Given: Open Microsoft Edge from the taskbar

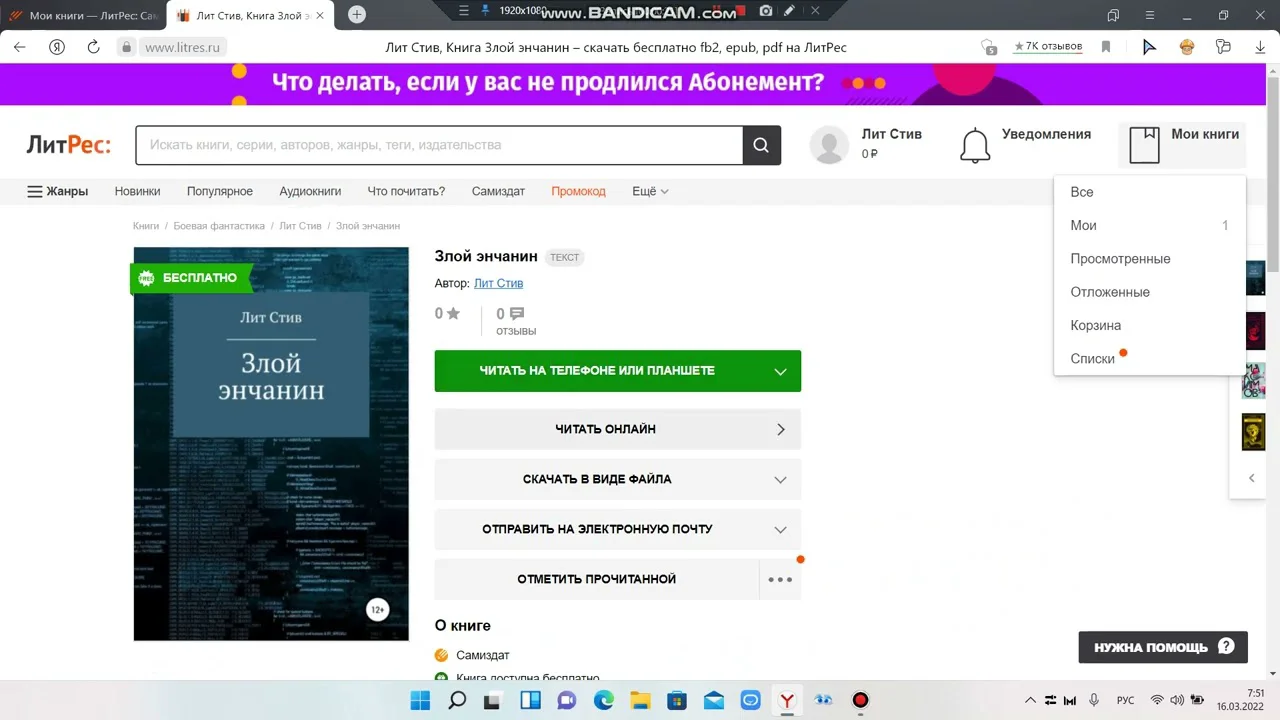Looking at the screenshot, I should pyautogui.click(x=603, y=700).
